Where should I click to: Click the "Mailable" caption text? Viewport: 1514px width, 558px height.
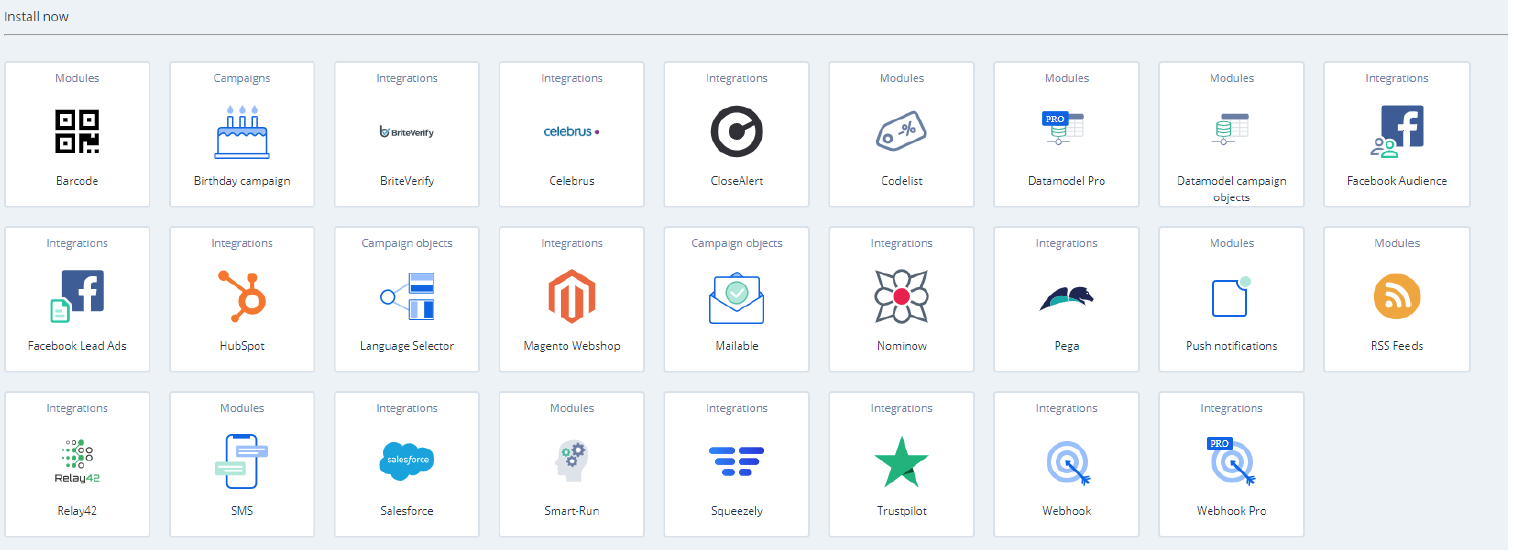pos(737,346)
